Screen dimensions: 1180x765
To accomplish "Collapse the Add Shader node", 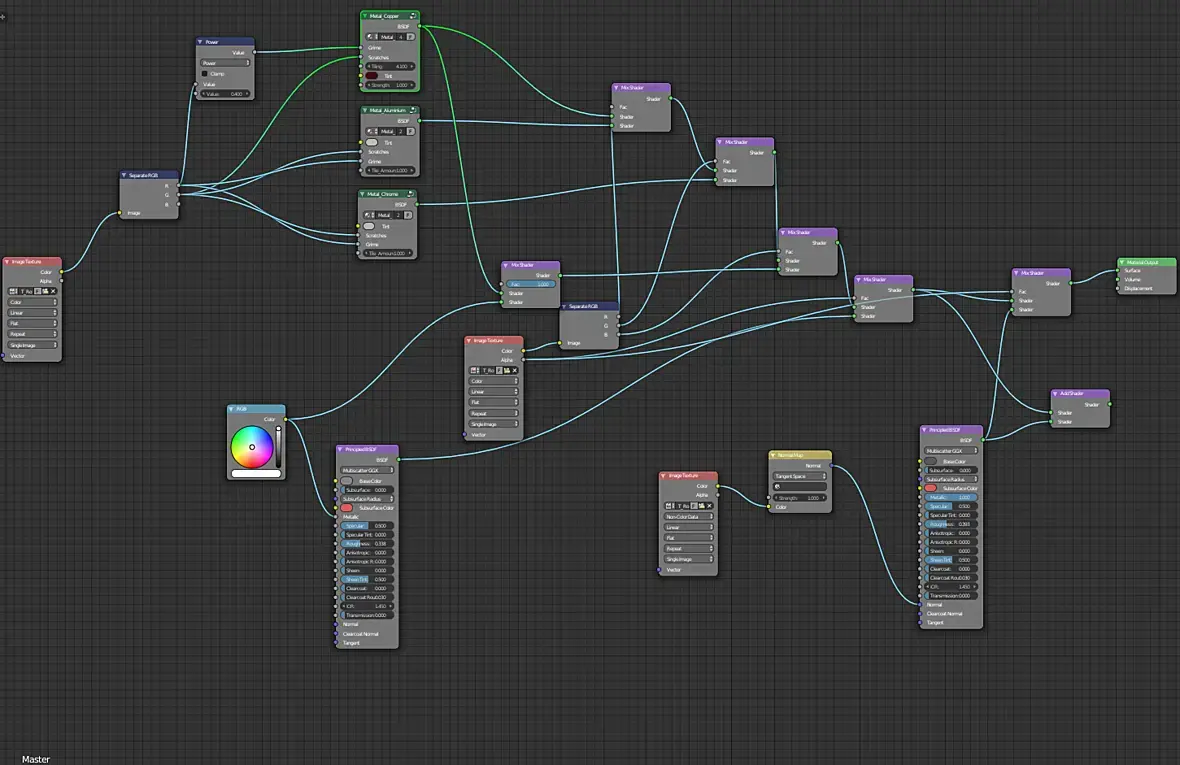I will [x=1055, y=393].
